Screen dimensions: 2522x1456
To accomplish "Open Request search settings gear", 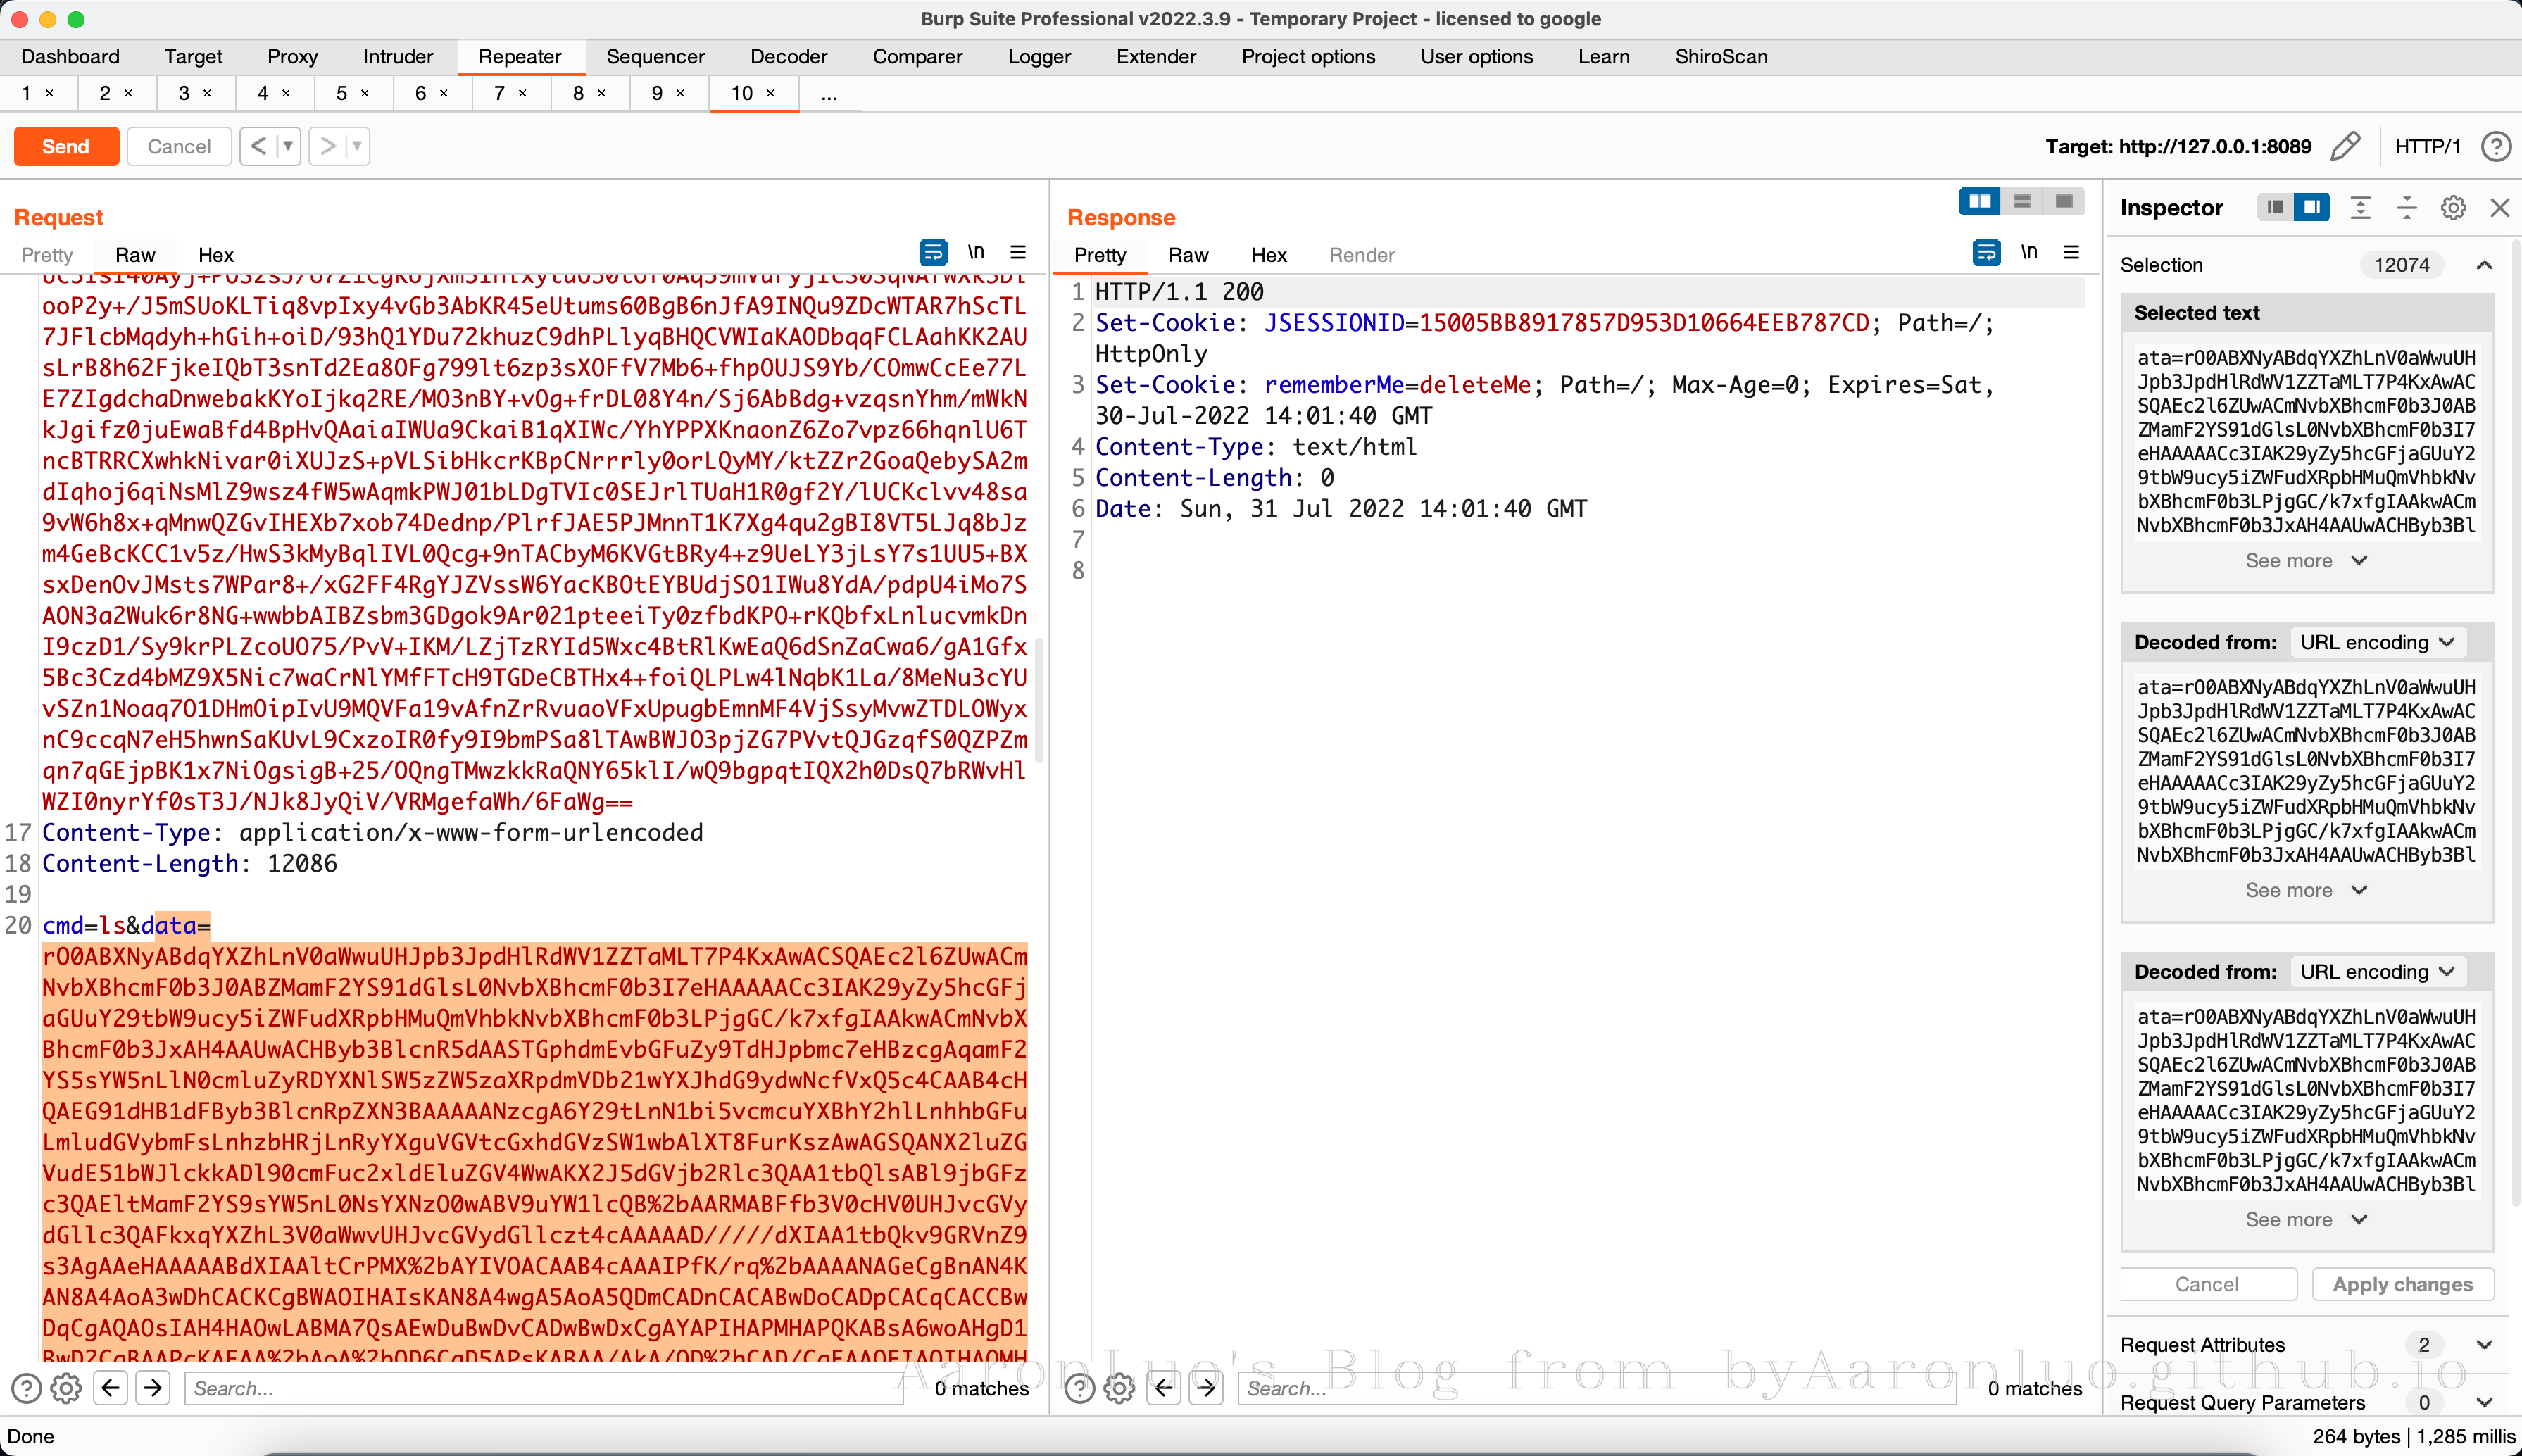I will [66, 1388].
